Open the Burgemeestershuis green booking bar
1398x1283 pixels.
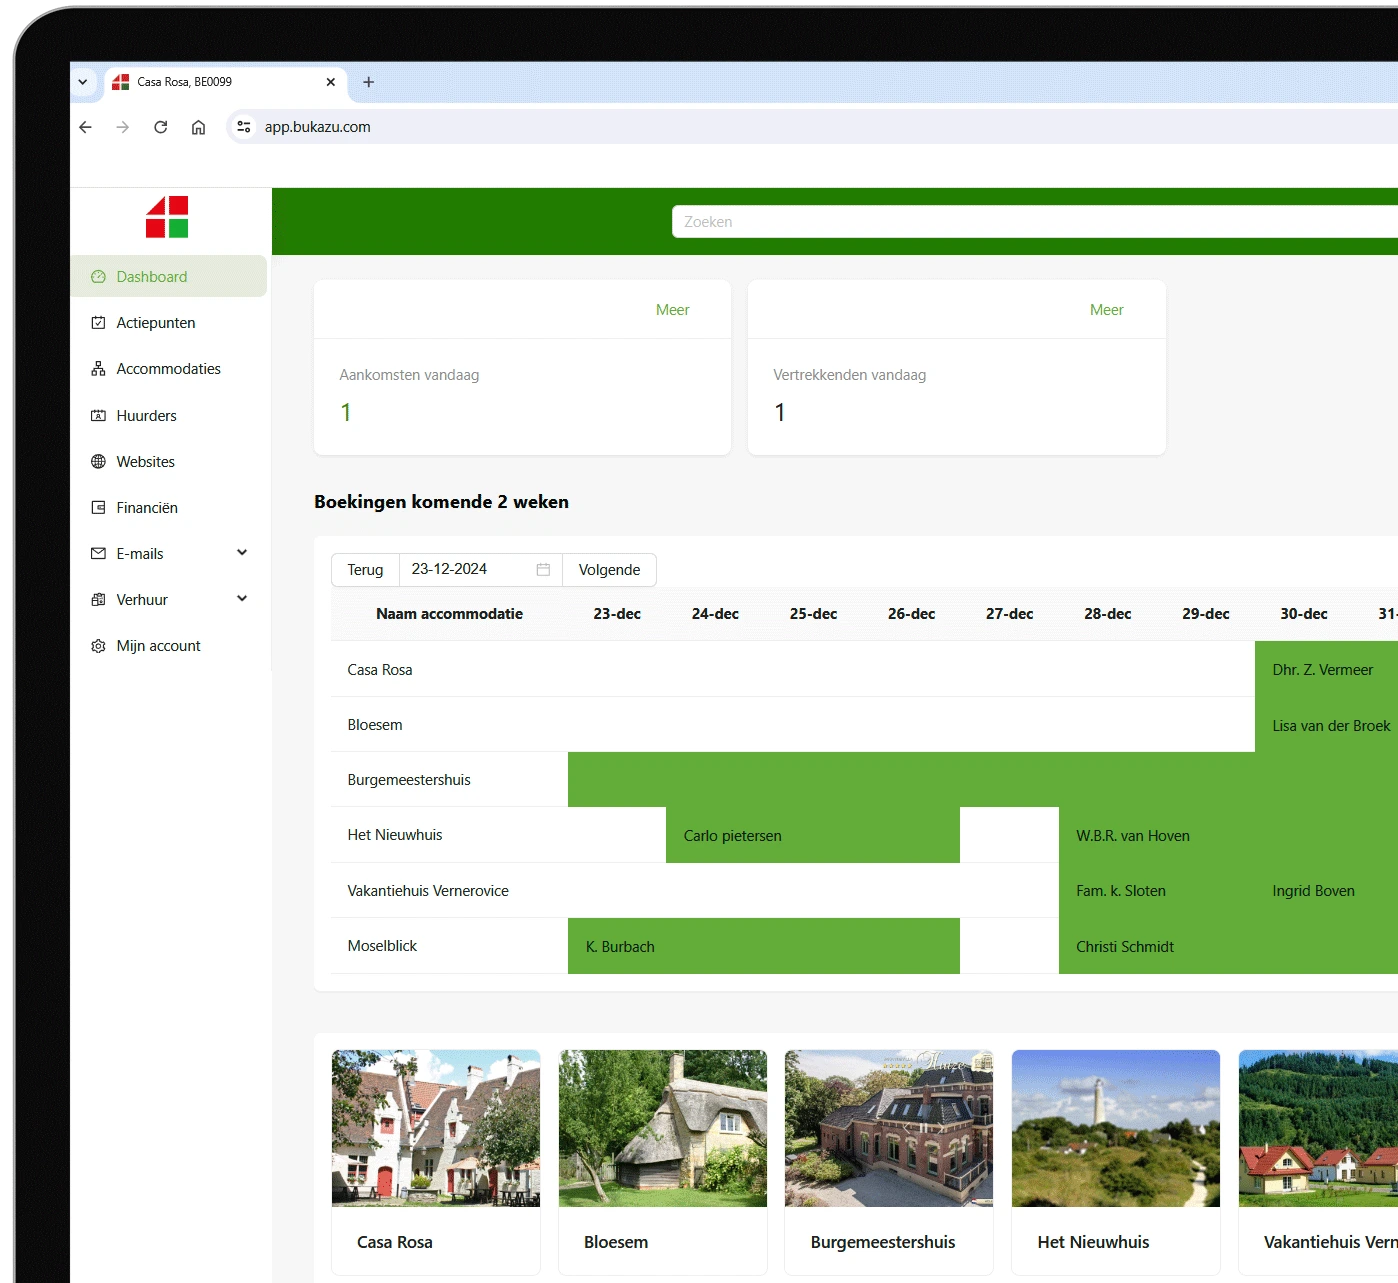[983, 780]
